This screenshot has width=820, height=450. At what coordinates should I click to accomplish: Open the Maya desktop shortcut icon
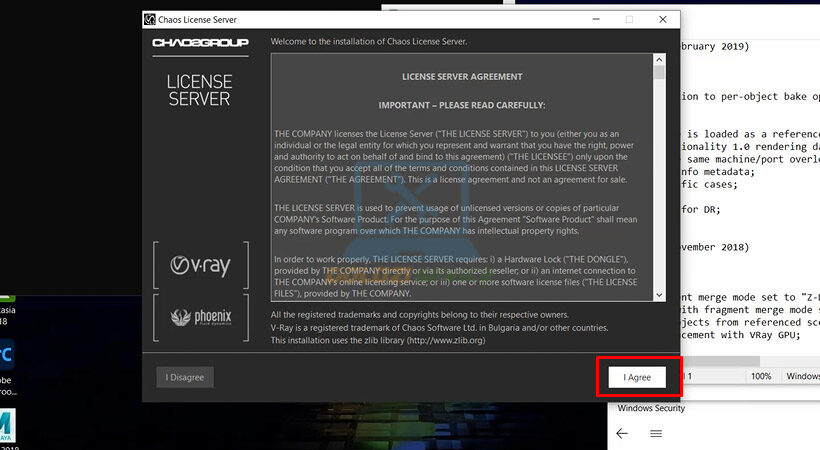pyautogui.click(x=7, y=425)
